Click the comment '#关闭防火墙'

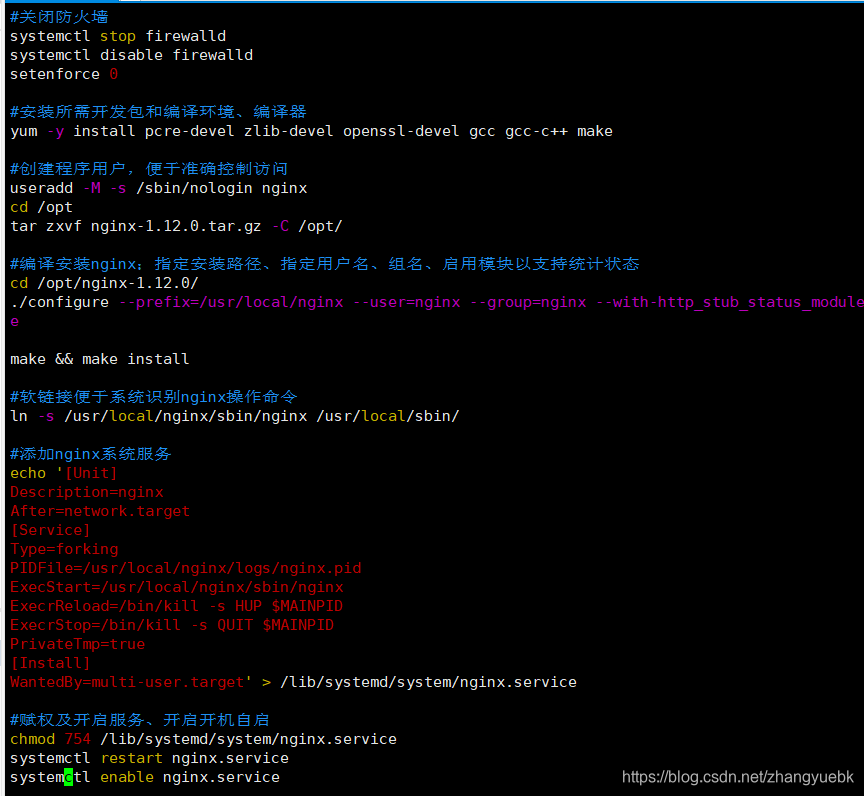point(59,17)
